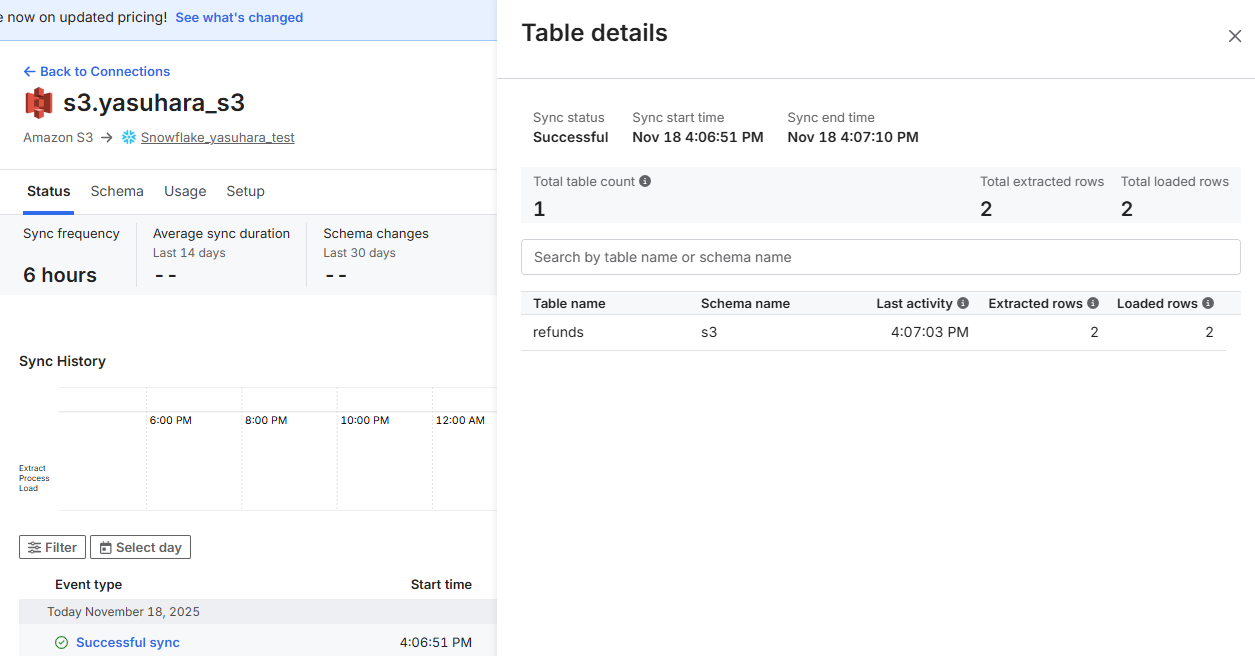
Task: Open the Successful sync event
Action: click(x=128, y=643)
